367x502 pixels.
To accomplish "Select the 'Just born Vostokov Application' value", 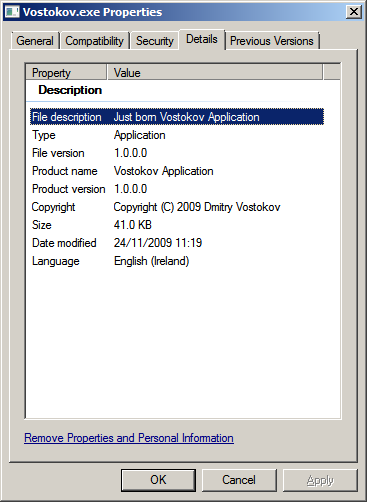I will [186, 117].
